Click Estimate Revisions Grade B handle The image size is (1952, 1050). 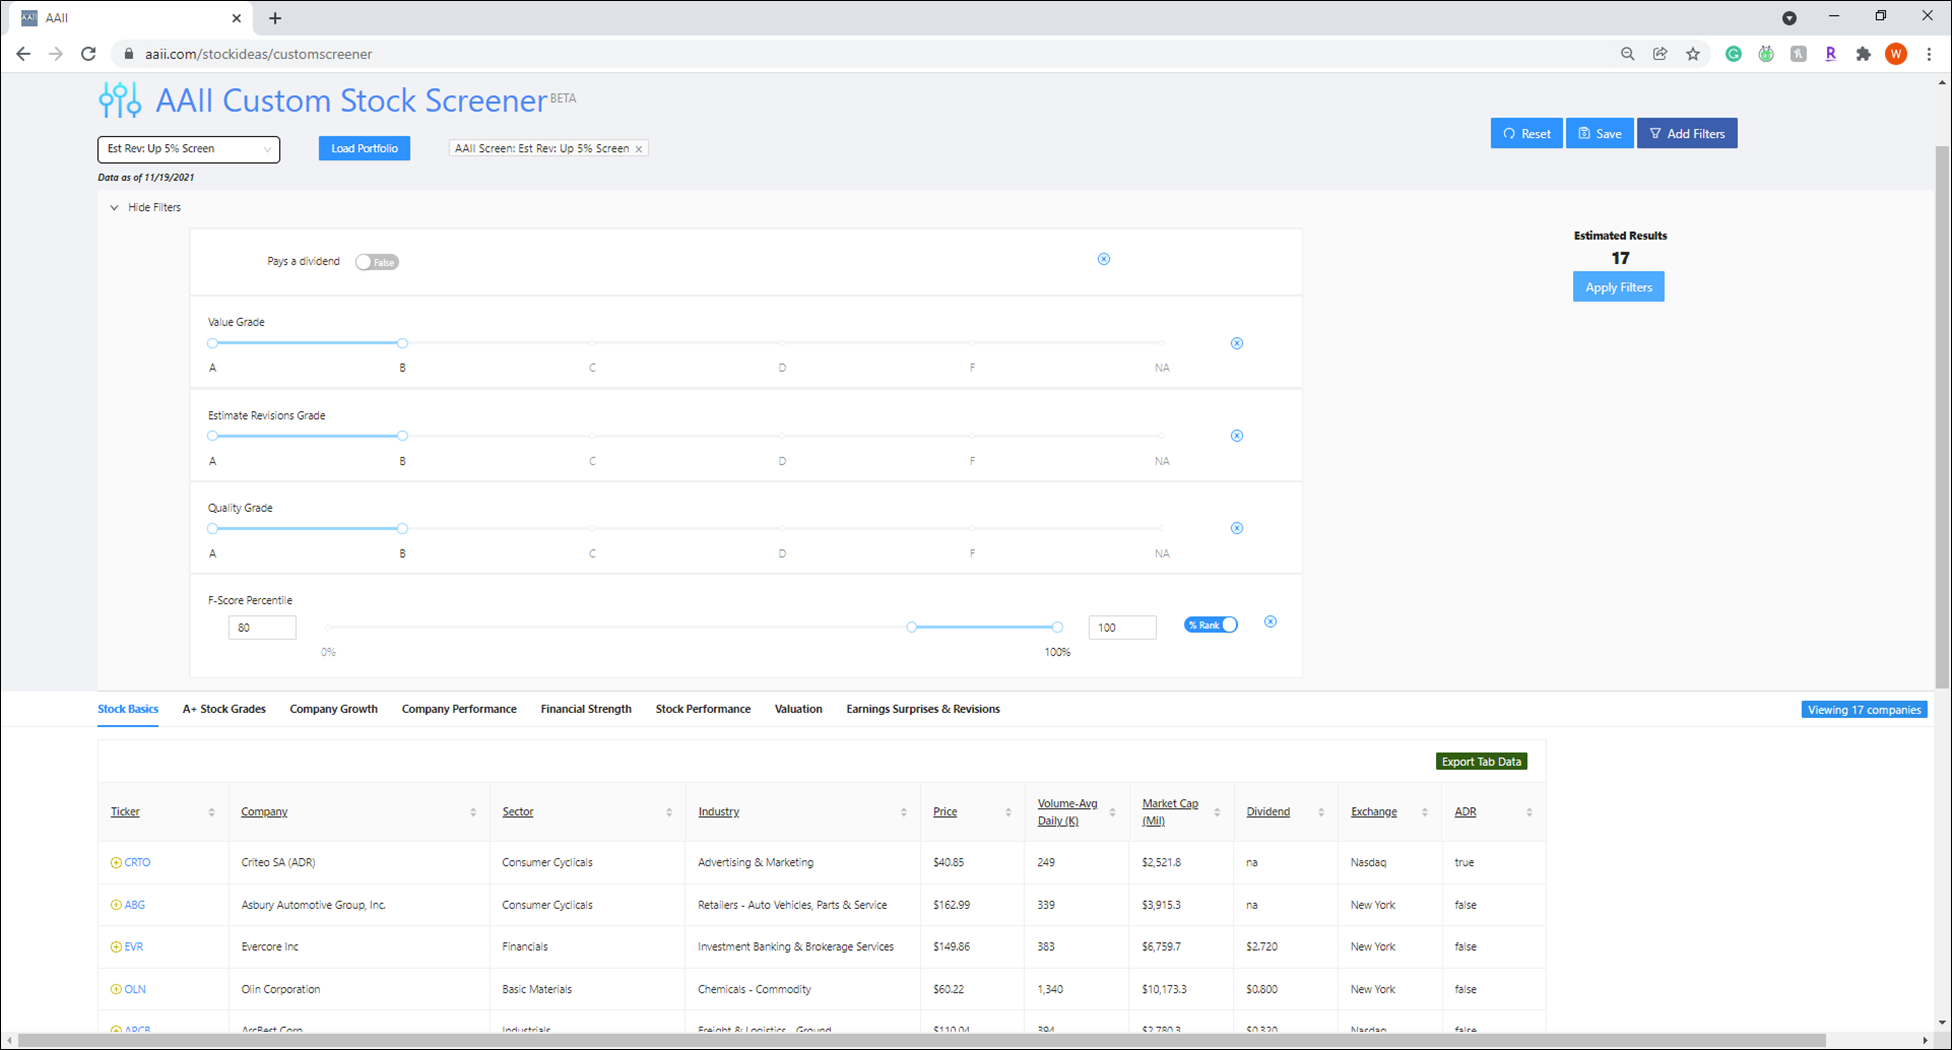pos(402,436)
